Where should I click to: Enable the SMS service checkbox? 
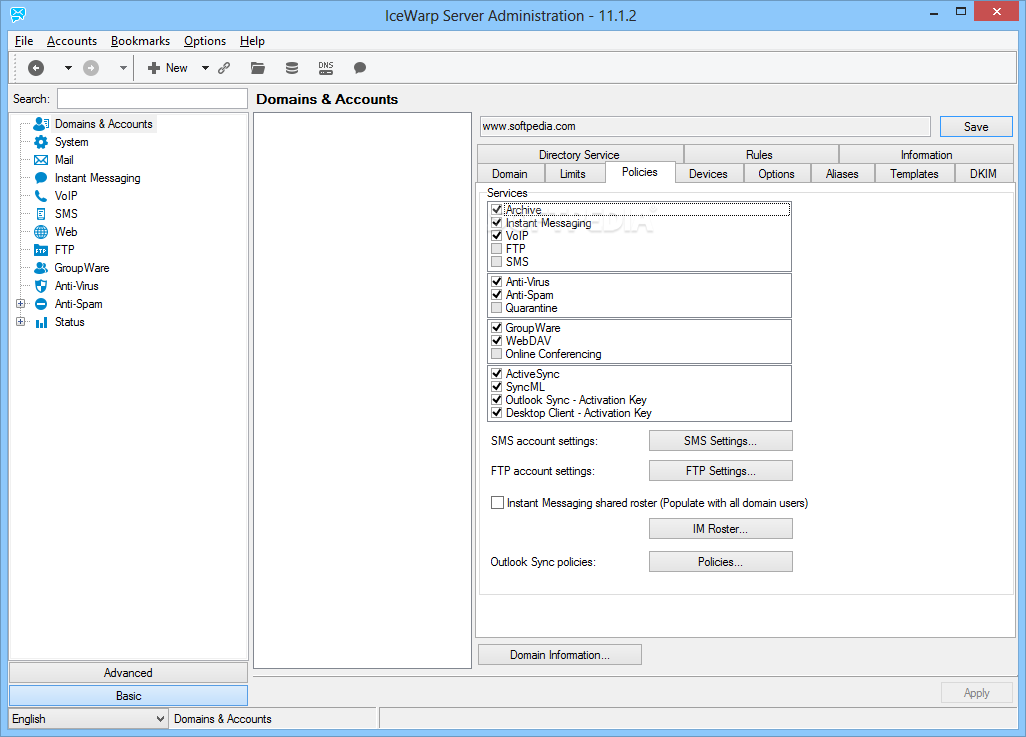497,262
